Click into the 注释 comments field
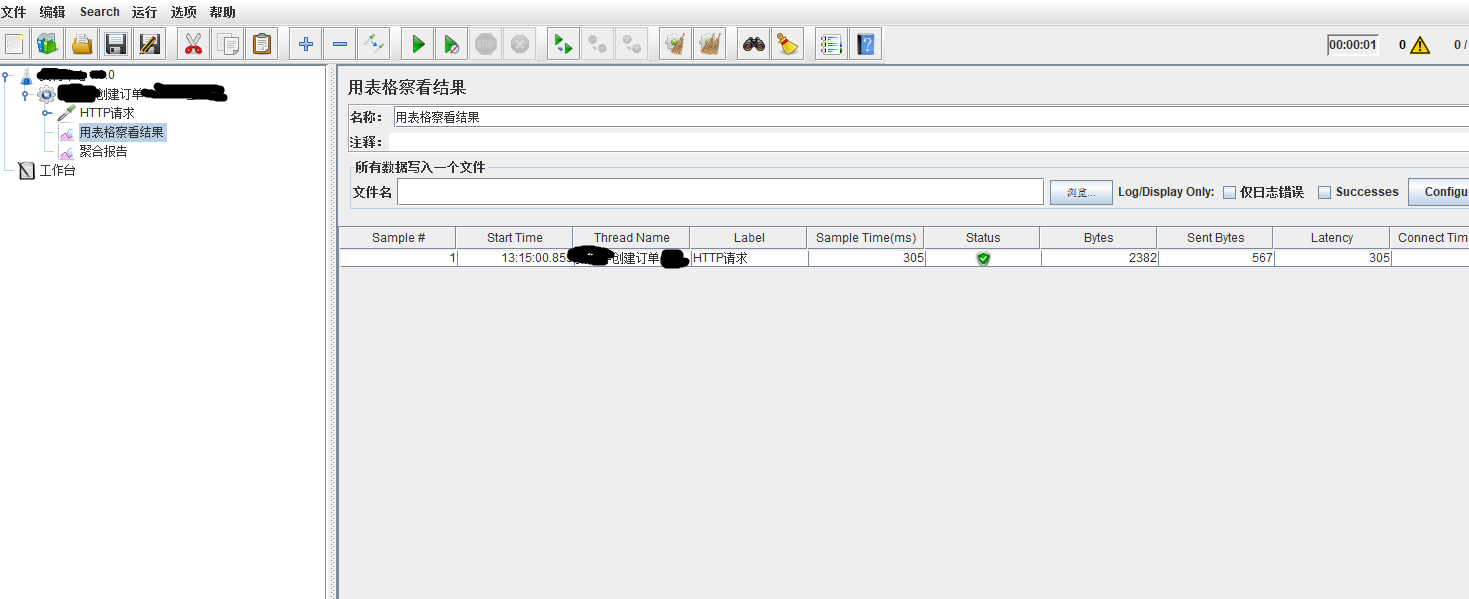This screenshot has width=1469, height=599. coord(930,142)
